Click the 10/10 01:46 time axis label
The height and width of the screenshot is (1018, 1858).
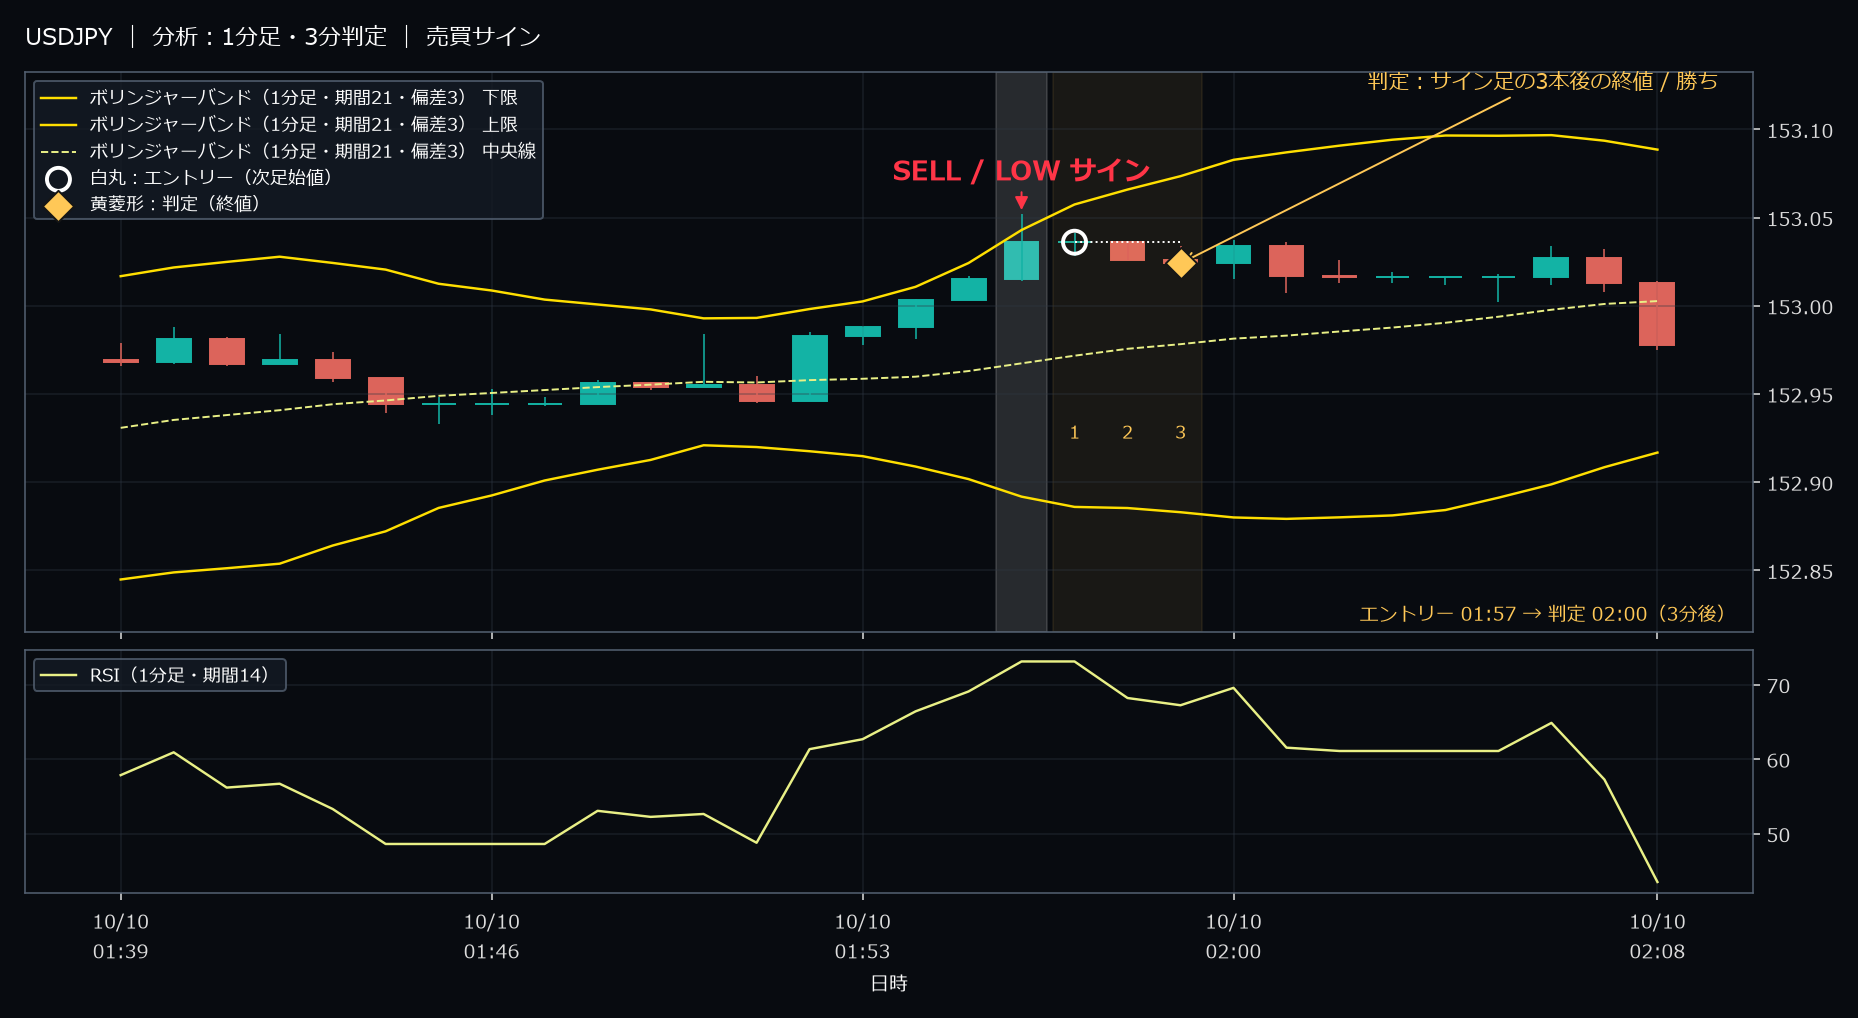(492, 937)
